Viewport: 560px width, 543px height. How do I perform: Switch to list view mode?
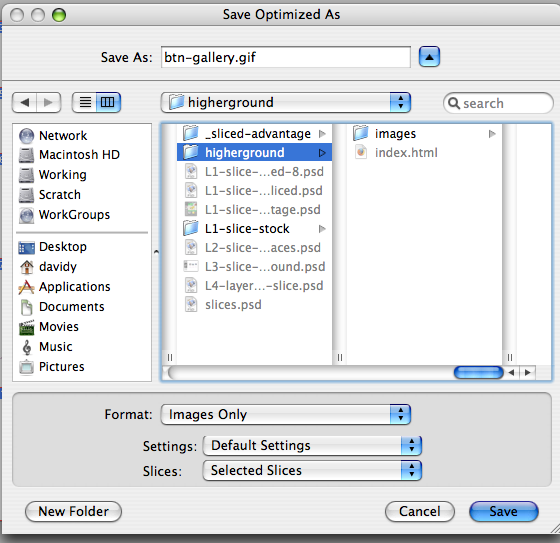click(85, 103)
